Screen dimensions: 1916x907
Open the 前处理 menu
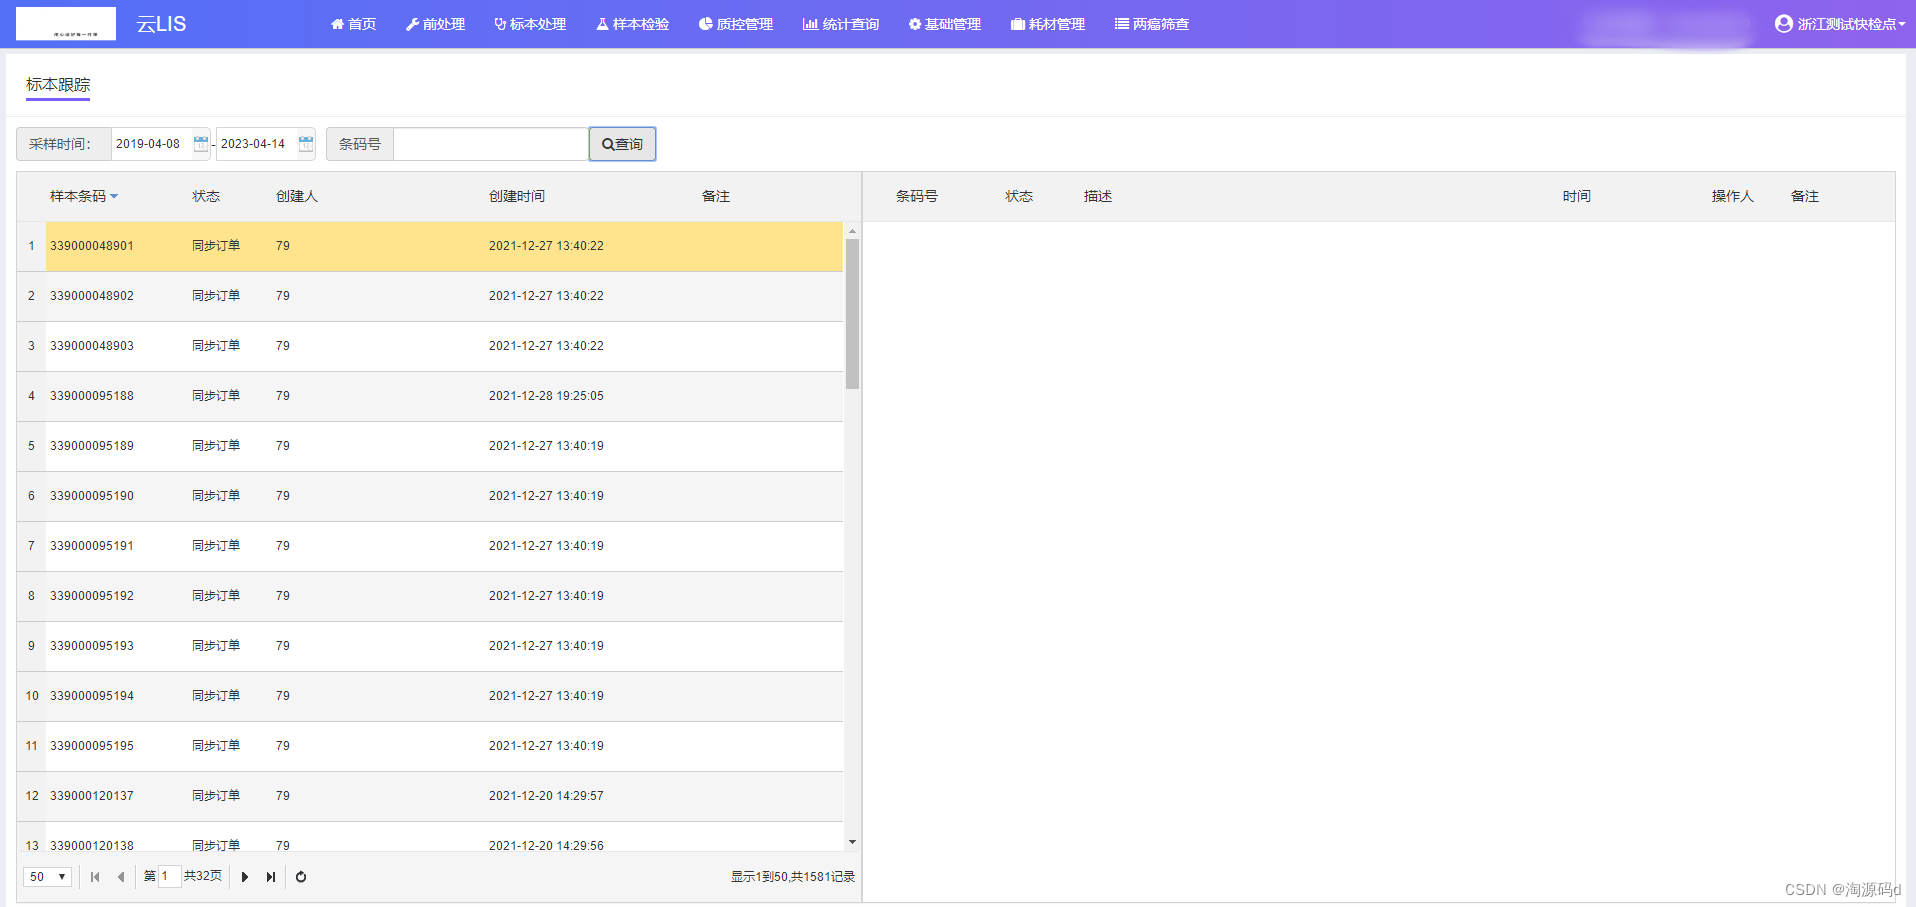tap(435, 24)
